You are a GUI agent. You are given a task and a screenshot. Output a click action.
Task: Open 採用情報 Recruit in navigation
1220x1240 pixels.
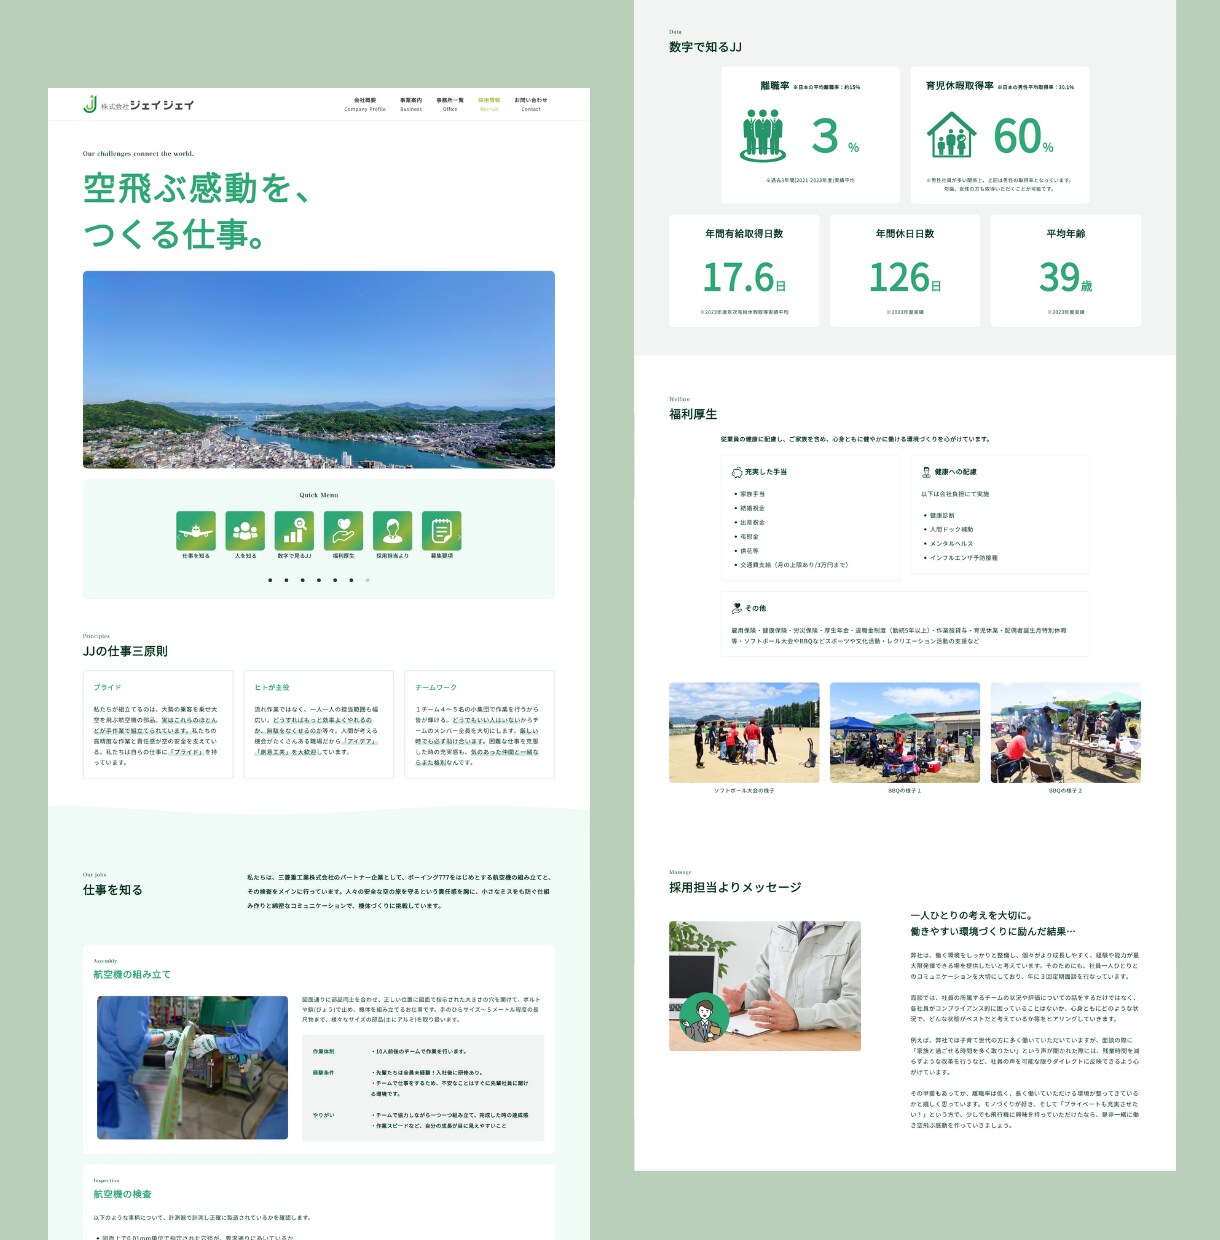[x=489, y=104]
